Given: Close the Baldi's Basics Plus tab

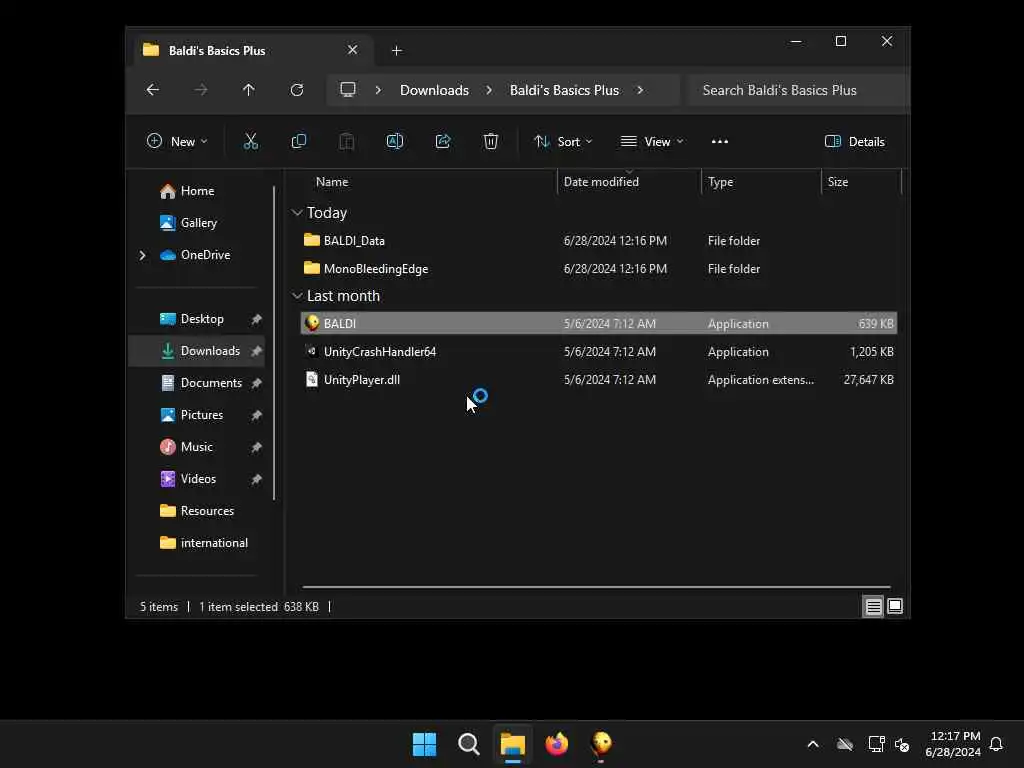Looking at the screenshot, I should (353, 50).
